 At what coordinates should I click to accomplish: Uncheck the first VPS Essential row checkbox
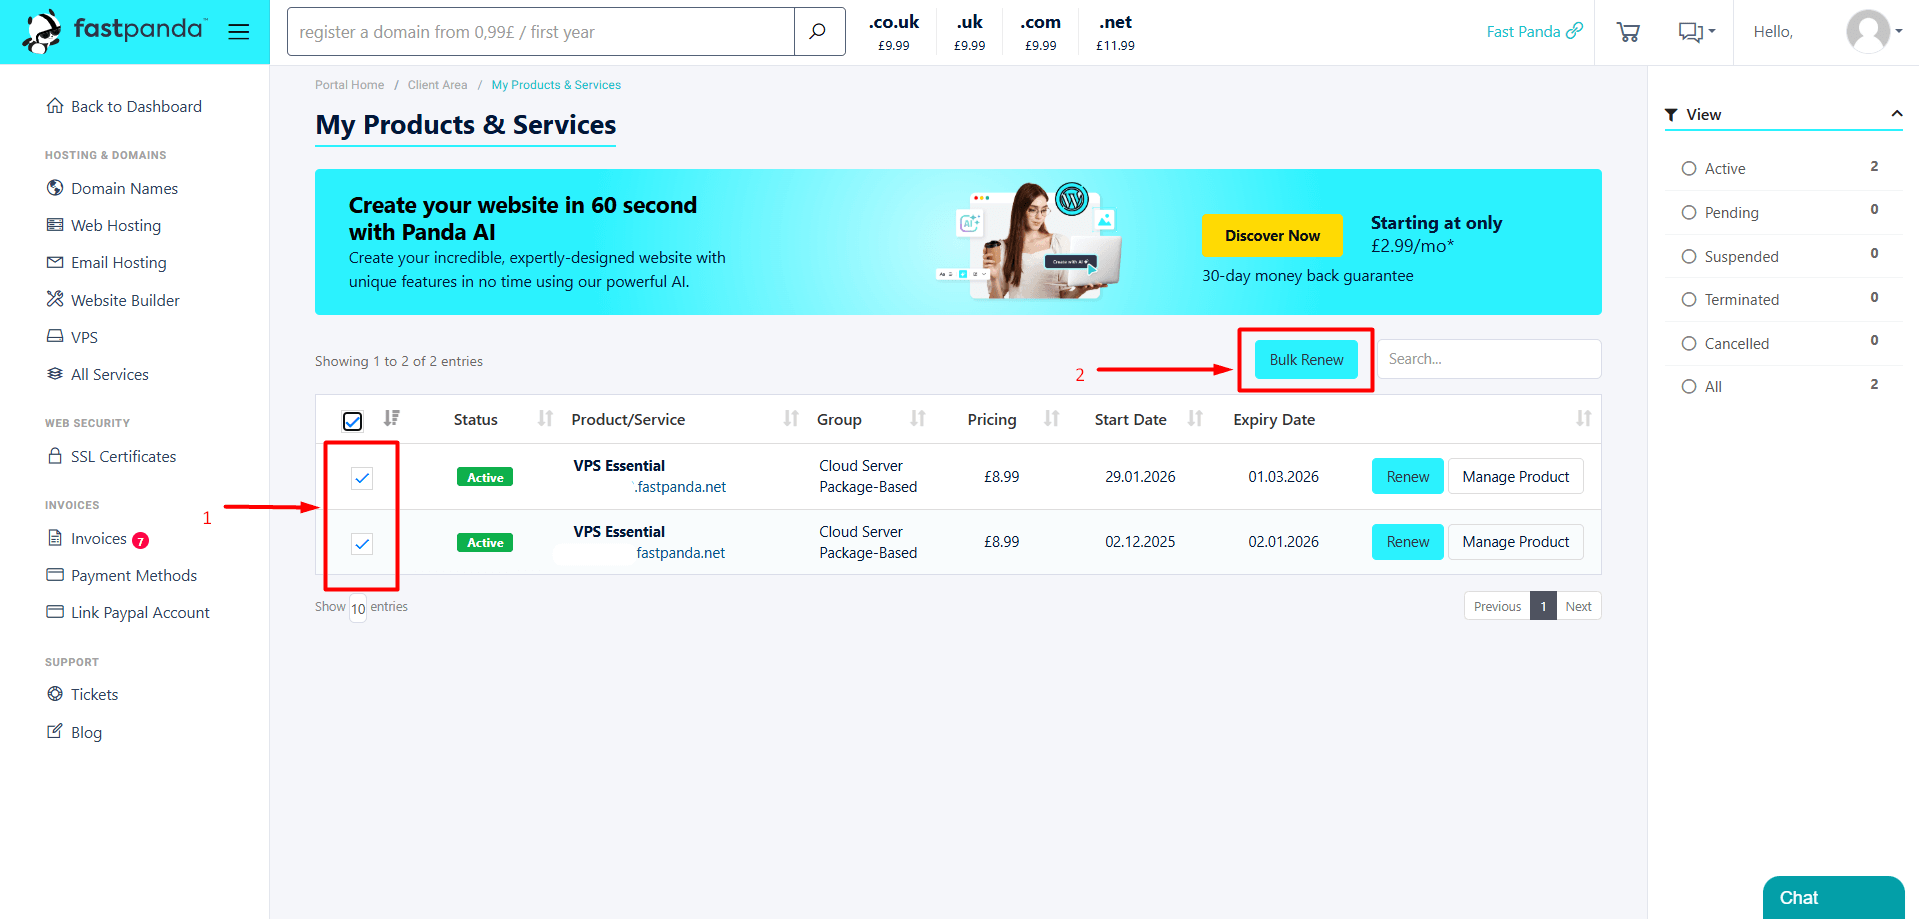tap(362, 478)
